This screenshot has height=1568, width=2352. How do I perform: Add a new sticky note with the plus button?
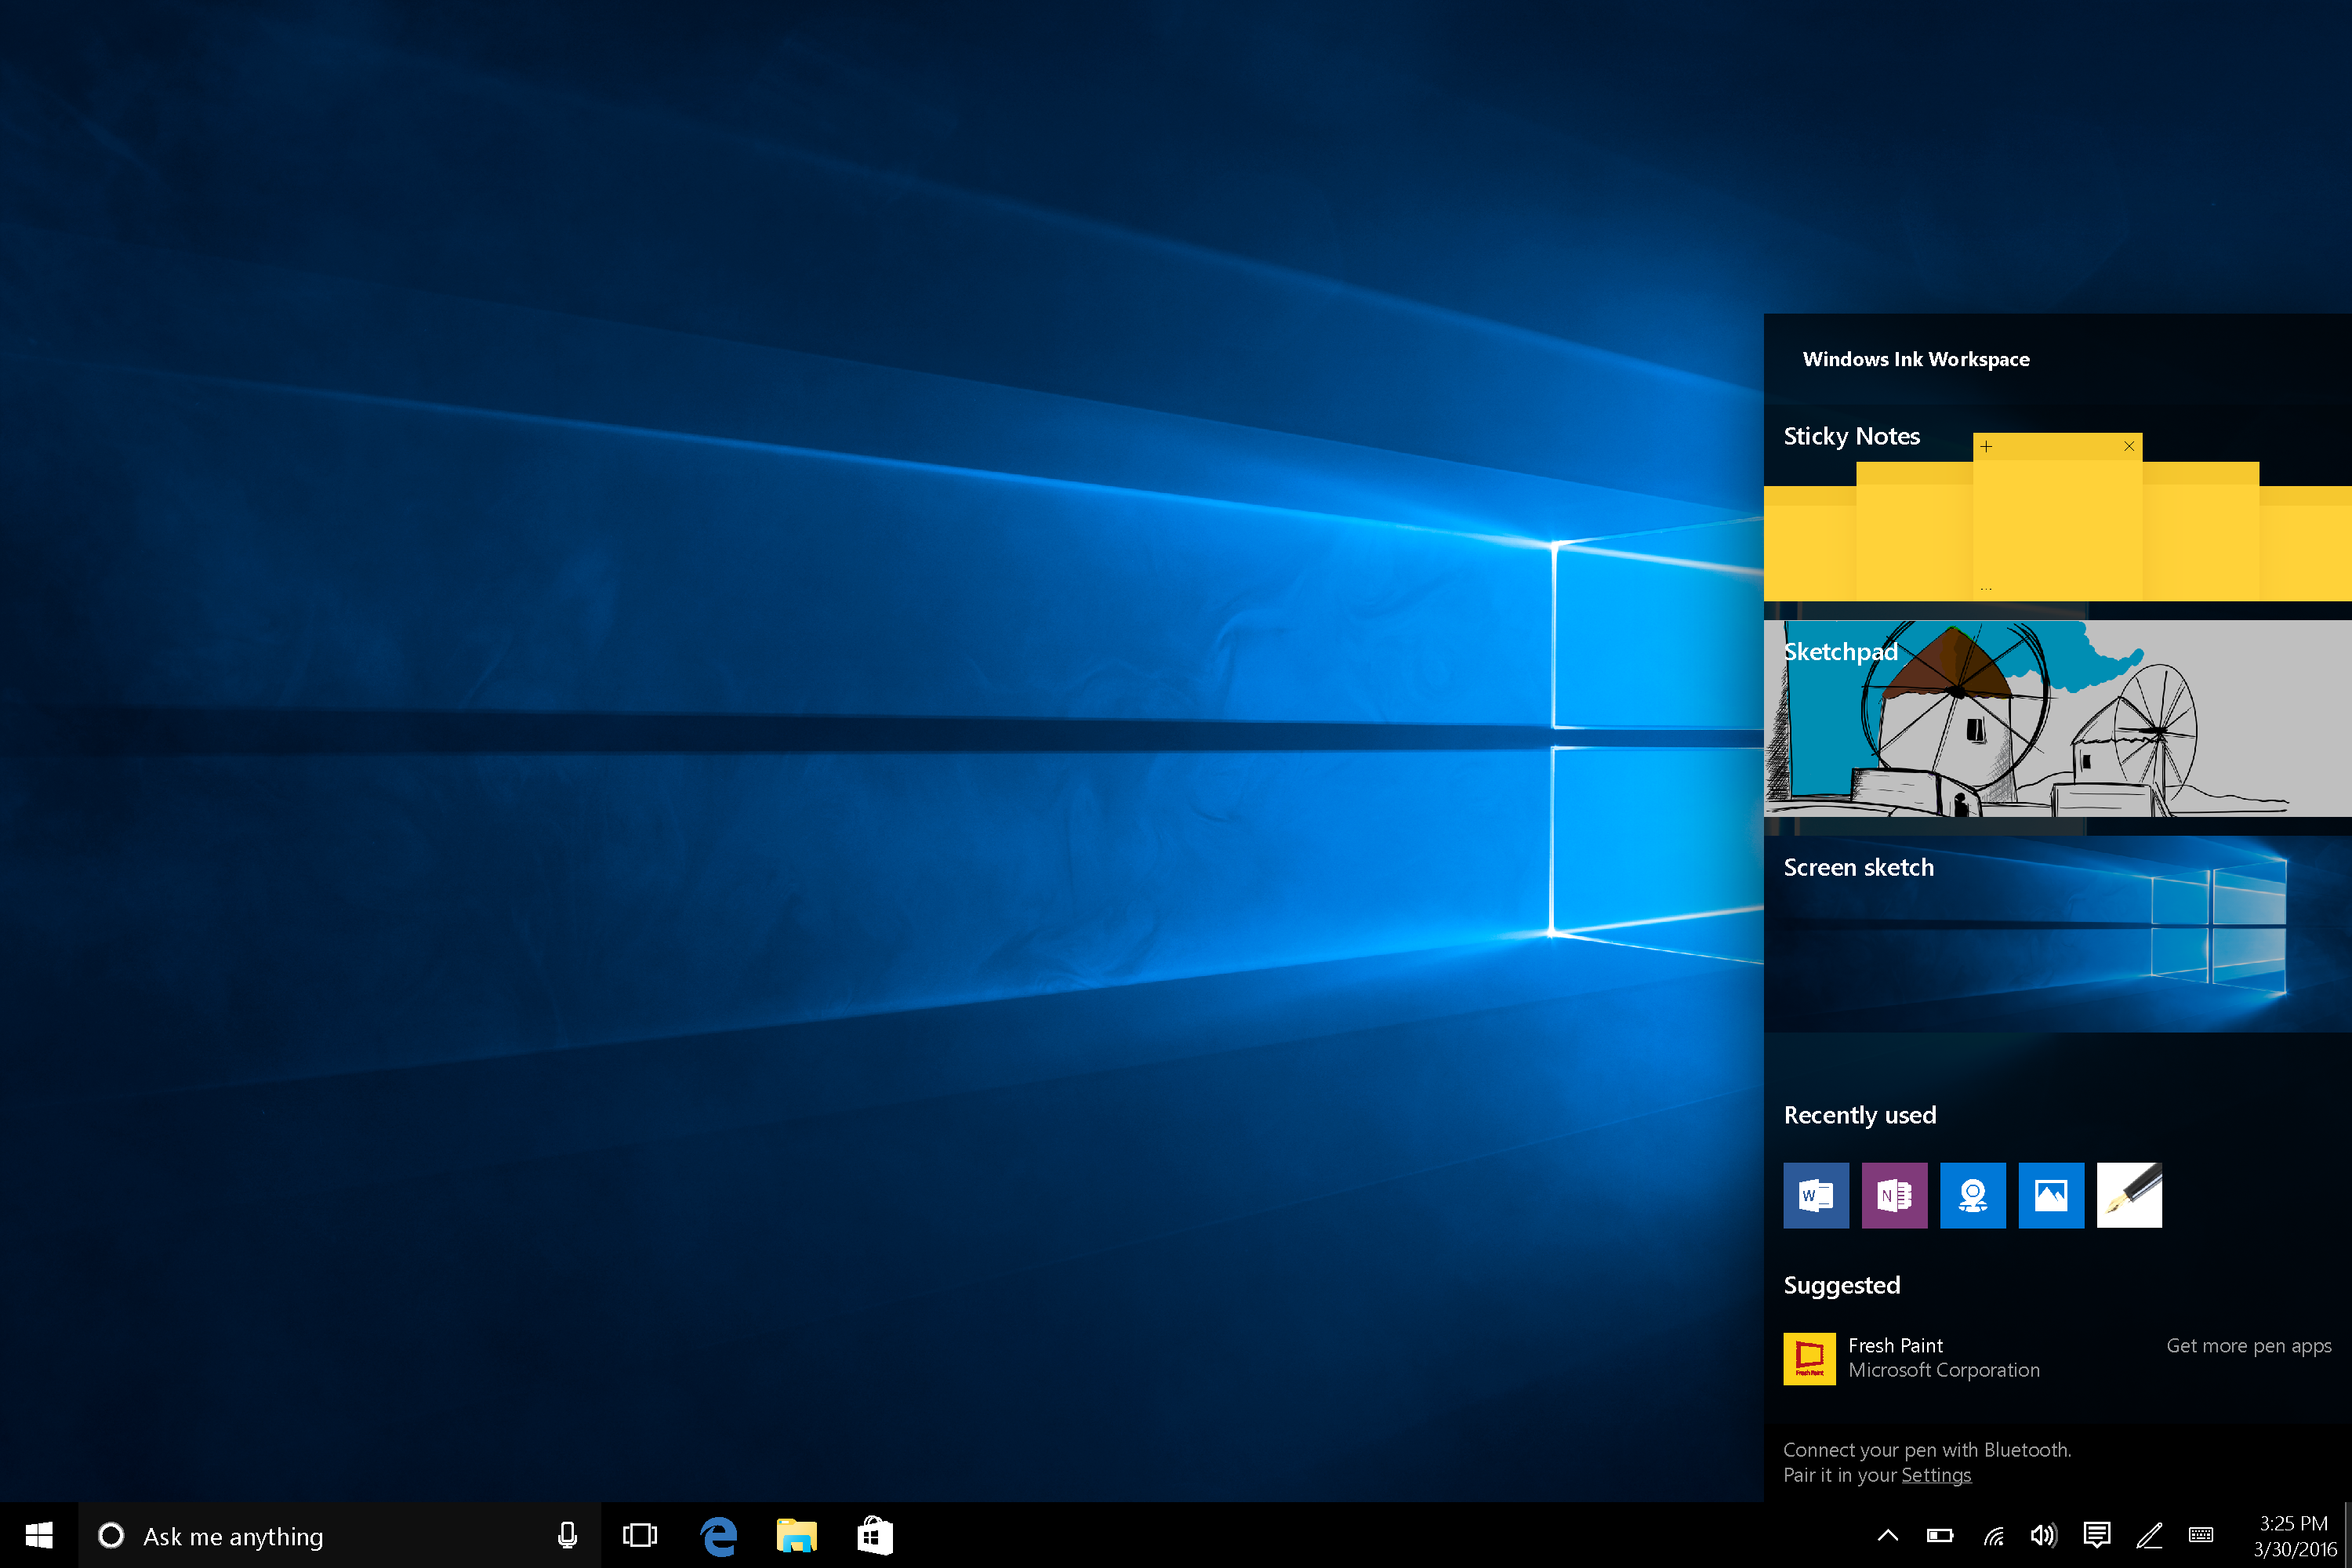click(1986, 446)
